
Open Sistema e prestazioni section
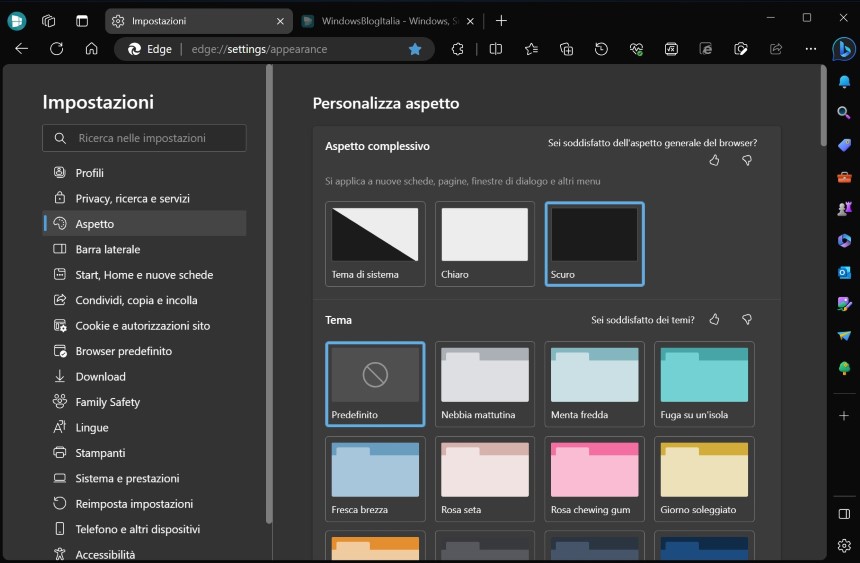coord(144,478)
